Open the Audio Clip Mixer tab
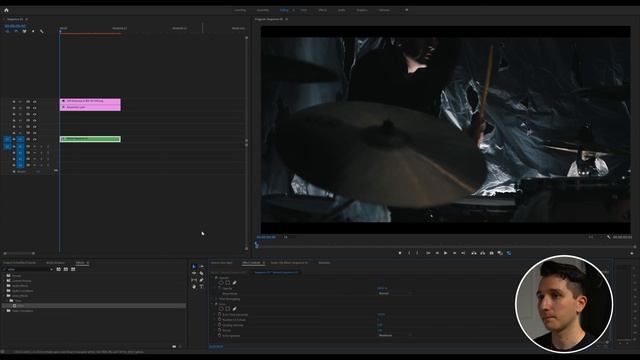The height and width of the screenshot is (360, 640). pos(289,263)
